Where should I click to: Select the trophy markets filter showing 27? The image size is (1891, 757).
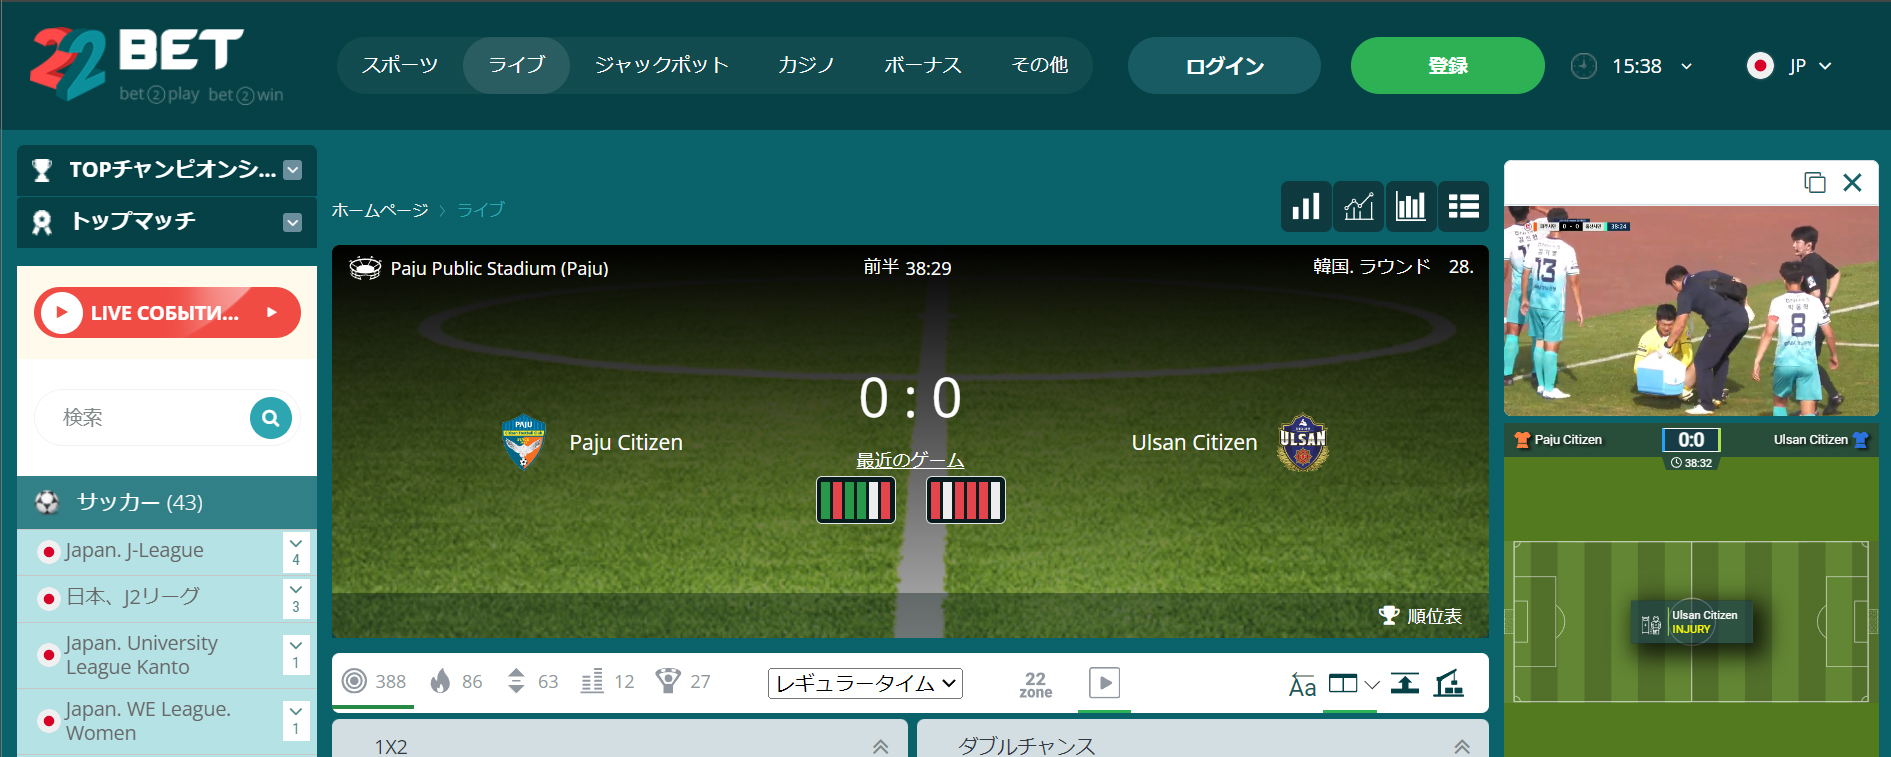pos(683,682)
